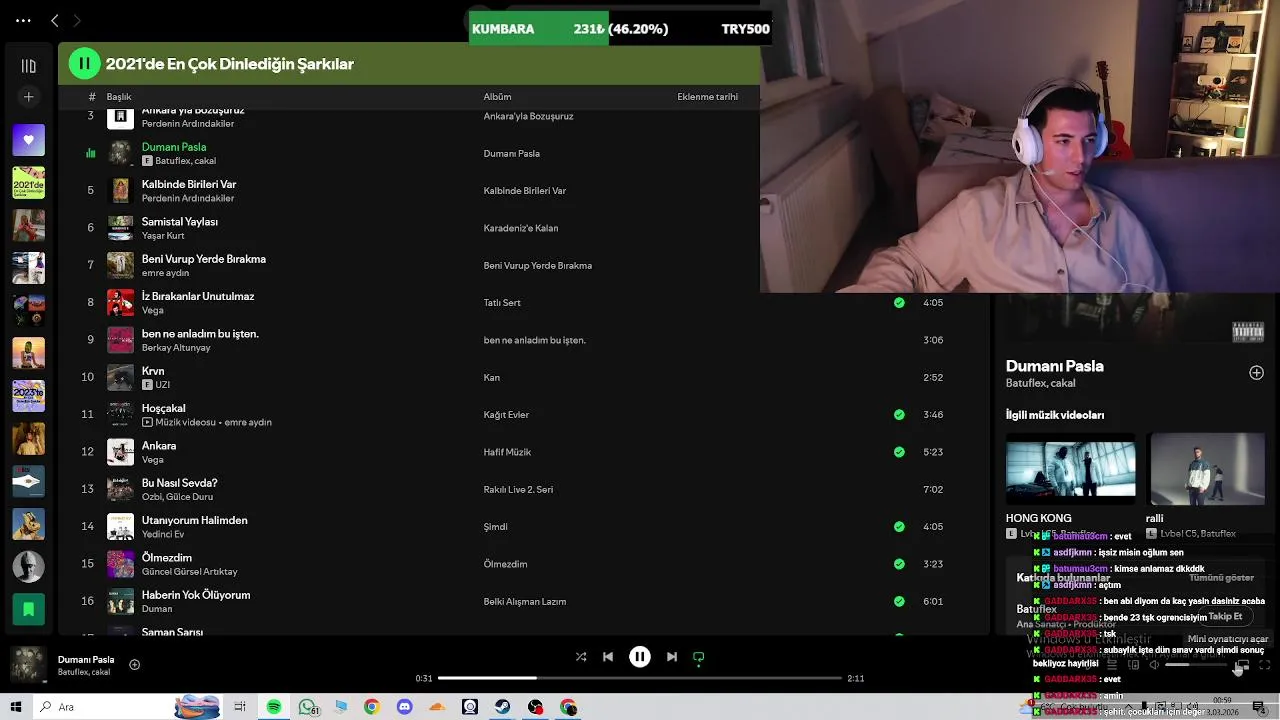The width and height of the screenshot is (1280, 720).
Task: Toggle saved check for Hoşçakal
Action: coord(899,415)
